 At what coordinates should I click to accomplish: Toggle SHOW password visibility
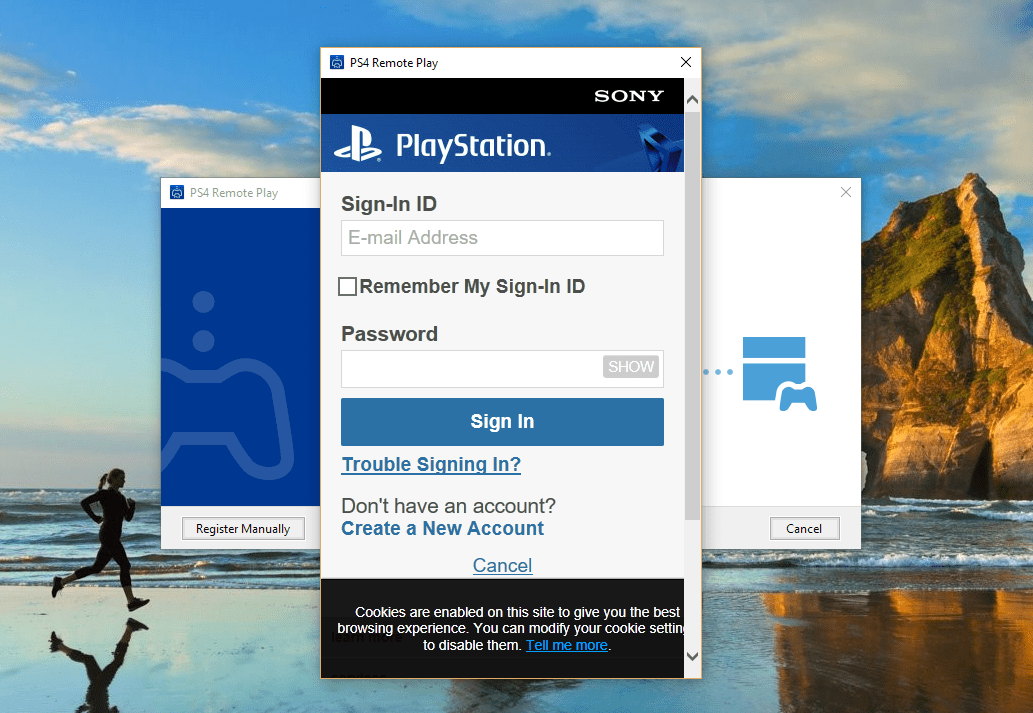pyautogui.click(x=630, y=367)
